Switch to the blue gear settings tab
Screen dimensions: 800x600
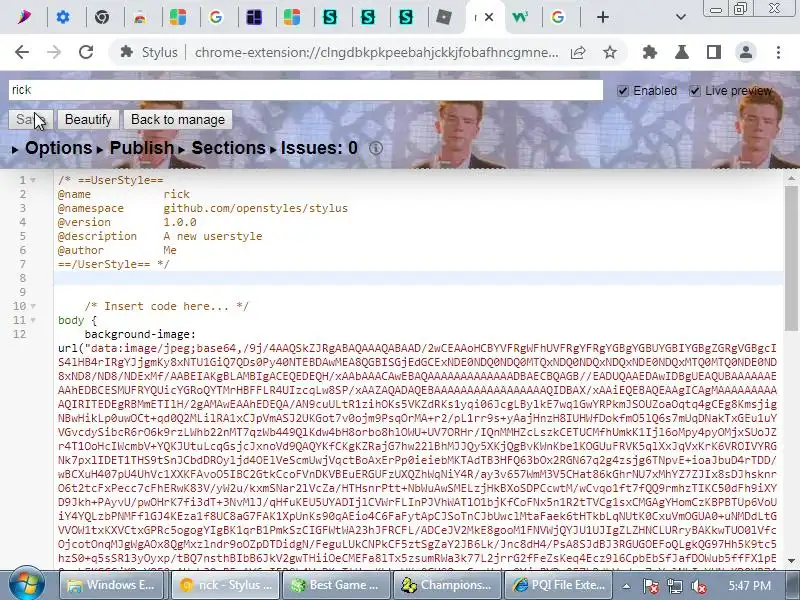pos(63,17)
